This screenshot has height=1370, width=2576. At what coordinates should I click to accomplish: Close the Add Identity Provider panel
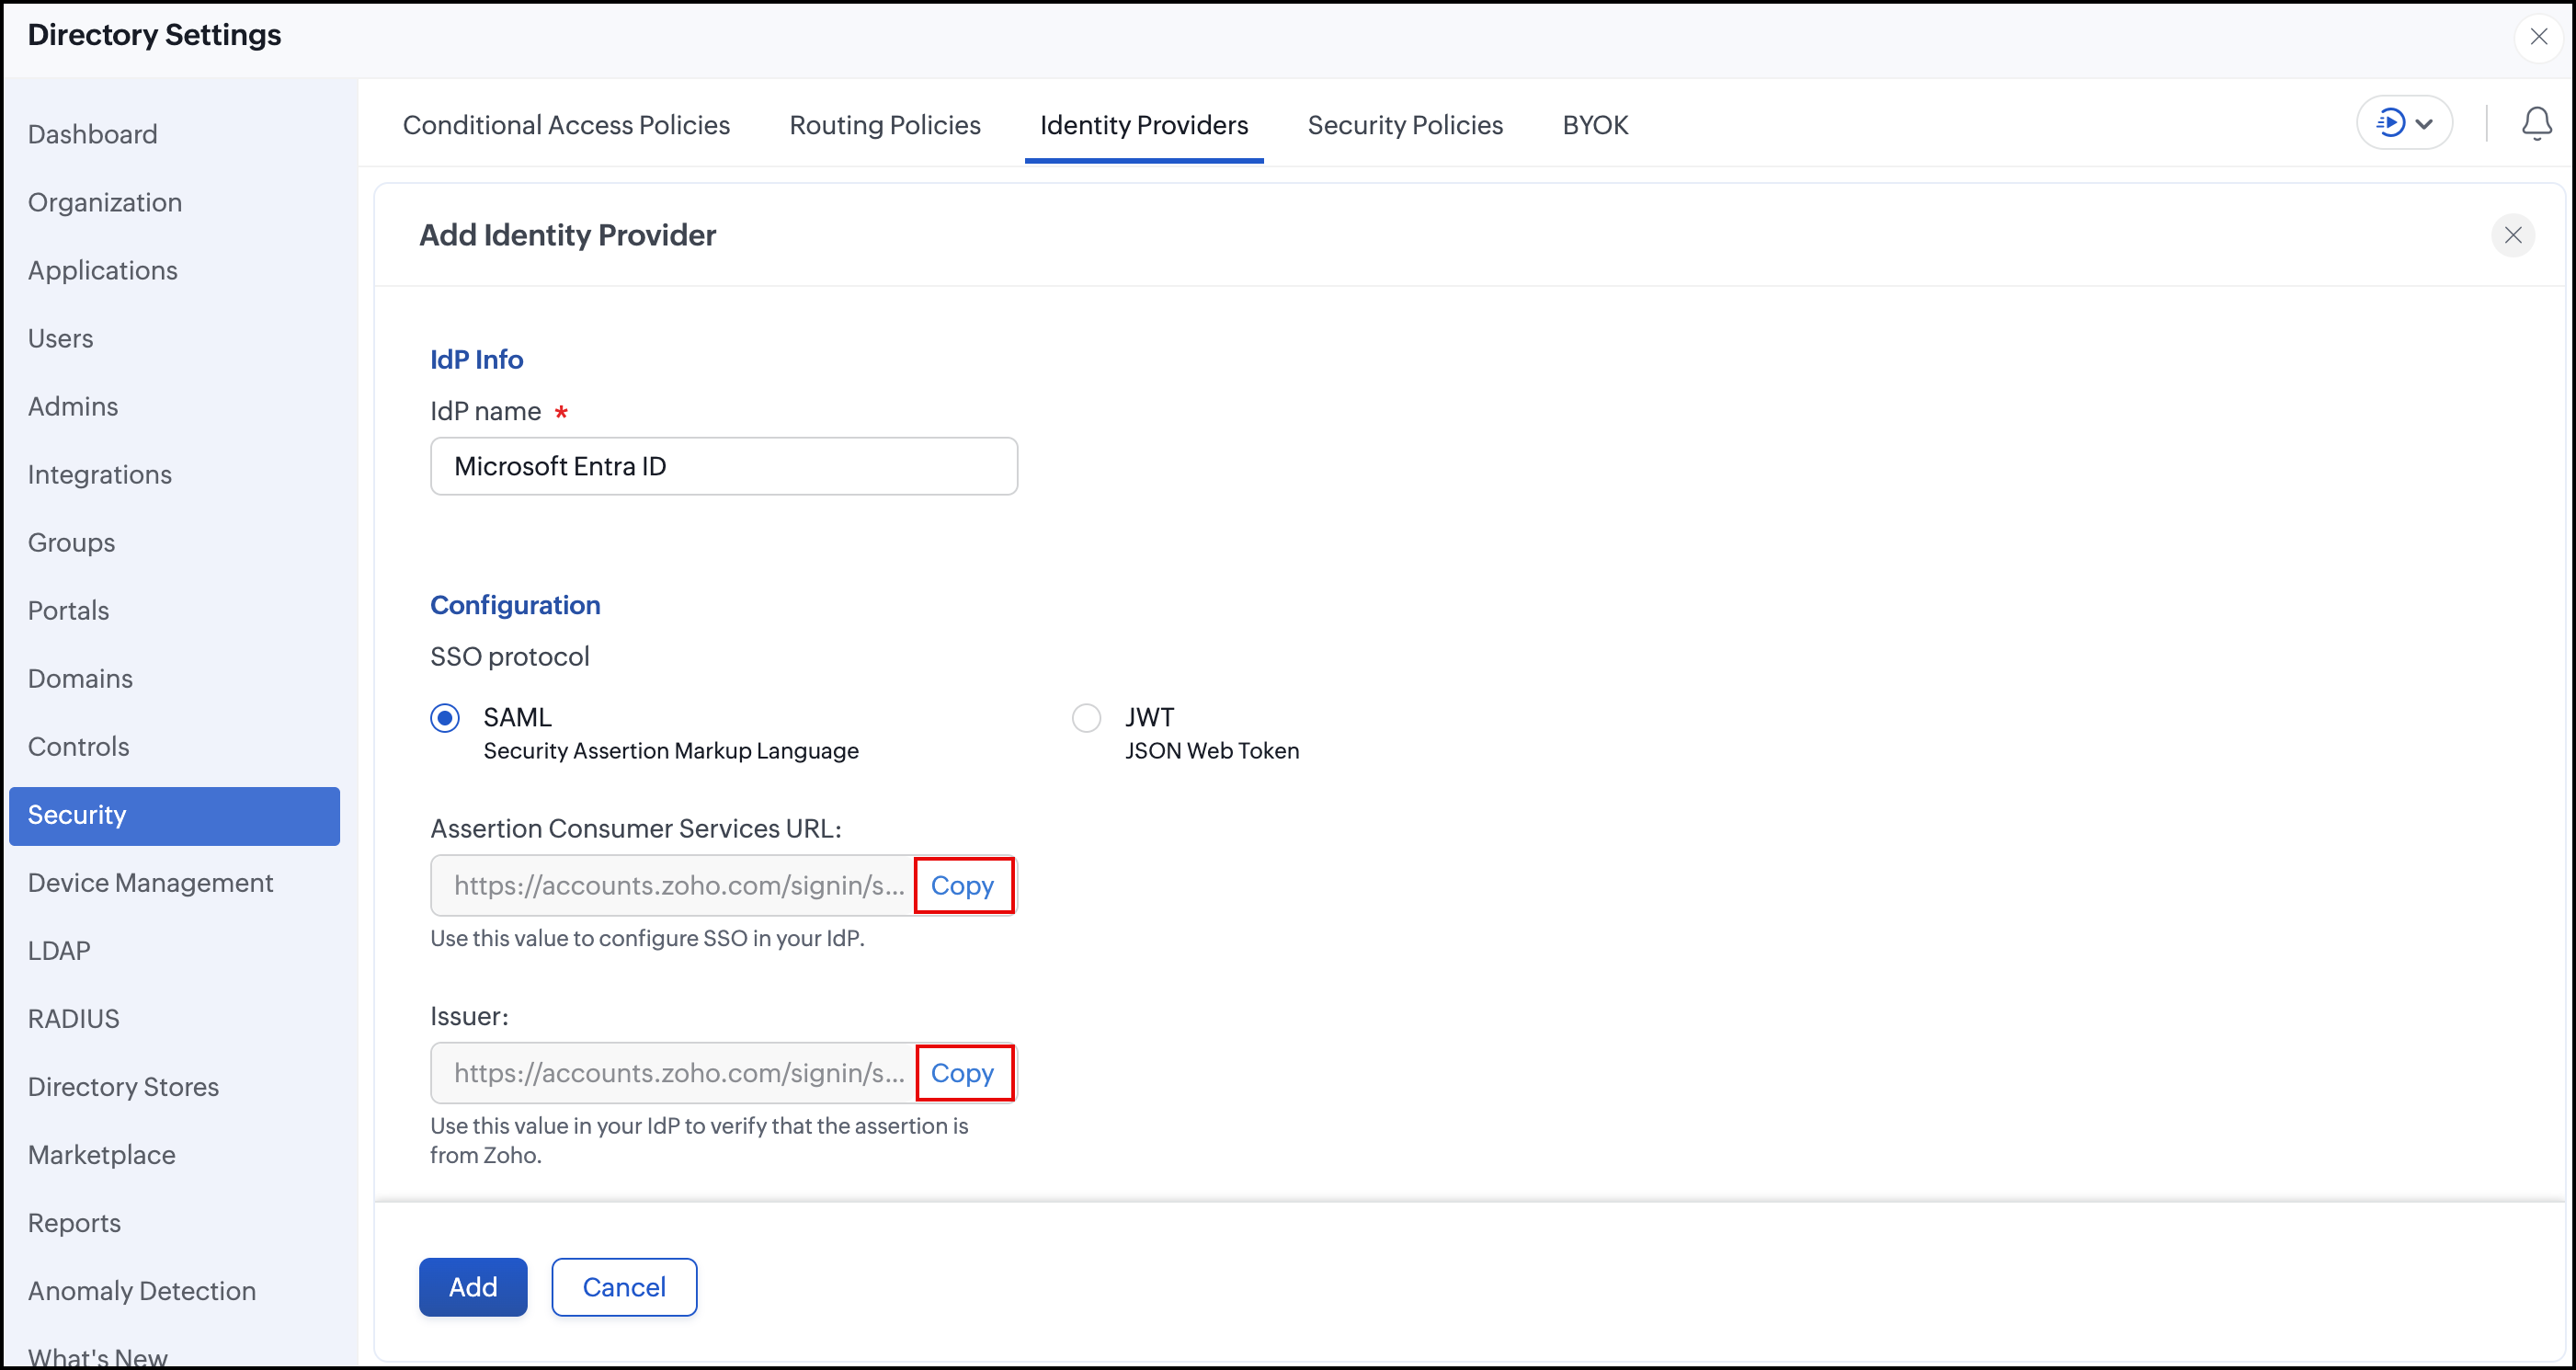point(2512,236)
